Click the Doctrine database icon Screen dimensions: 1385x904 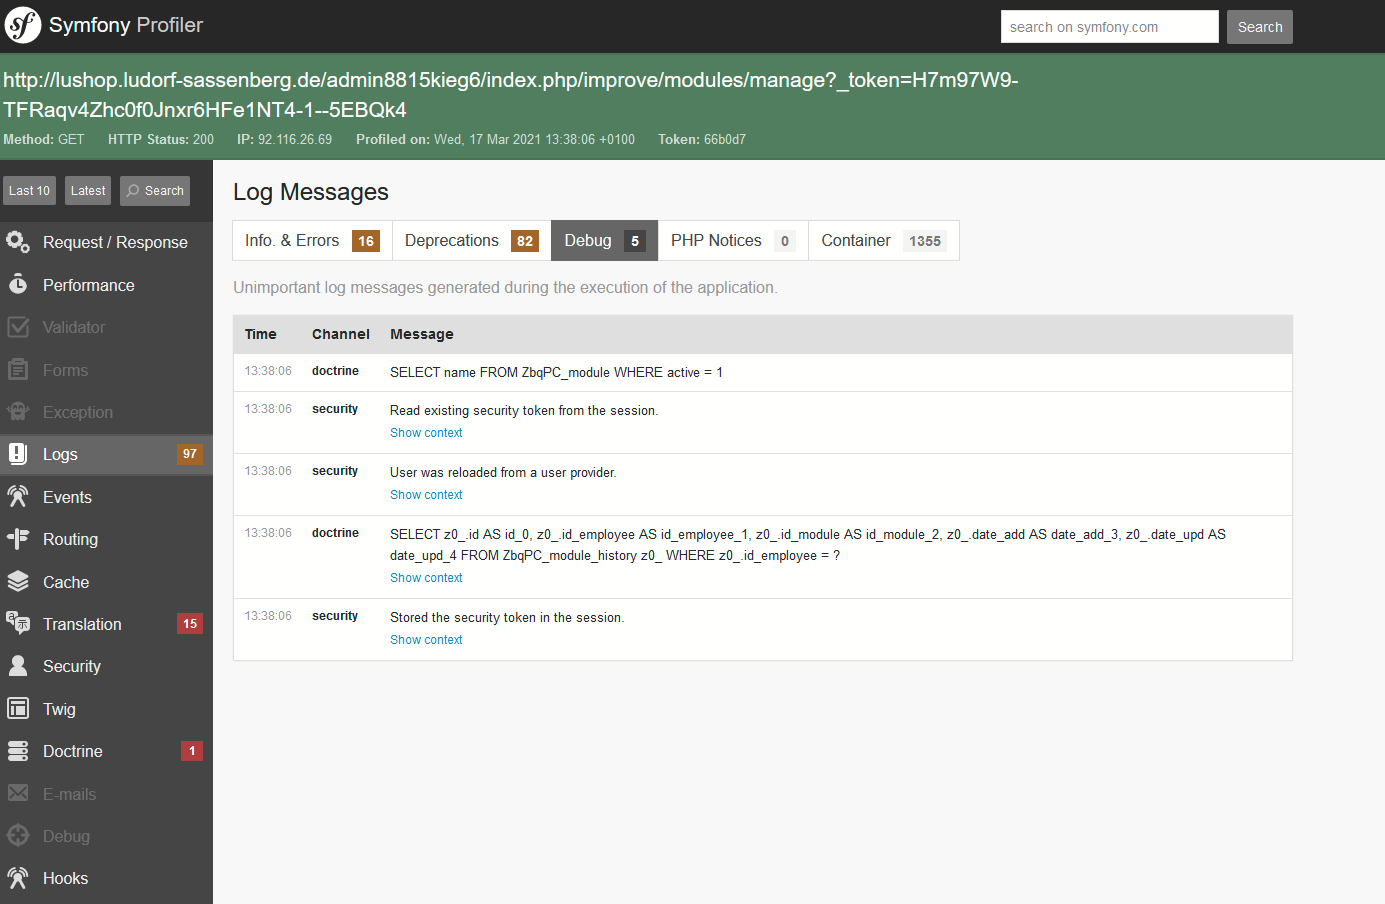point(18,751)
